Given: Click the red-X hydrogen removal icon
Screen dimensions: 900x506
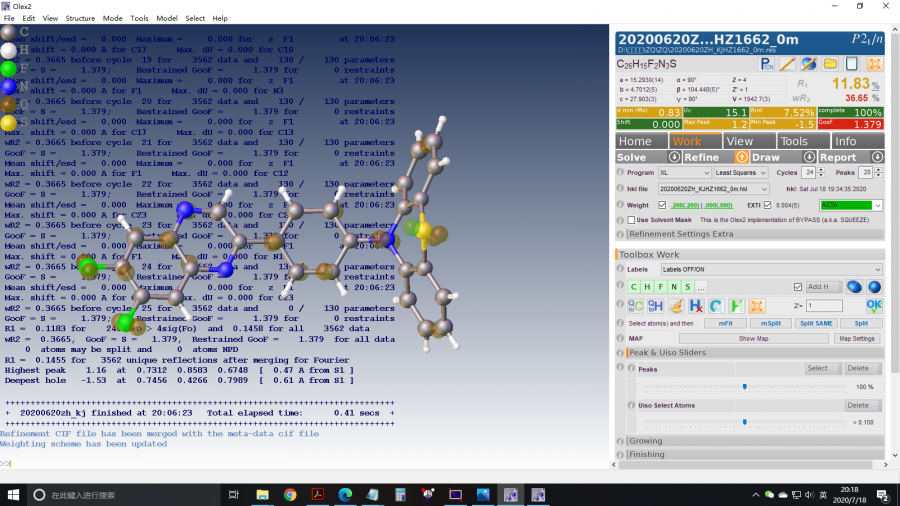Looking at the screenshot, I should coord(696,305).
